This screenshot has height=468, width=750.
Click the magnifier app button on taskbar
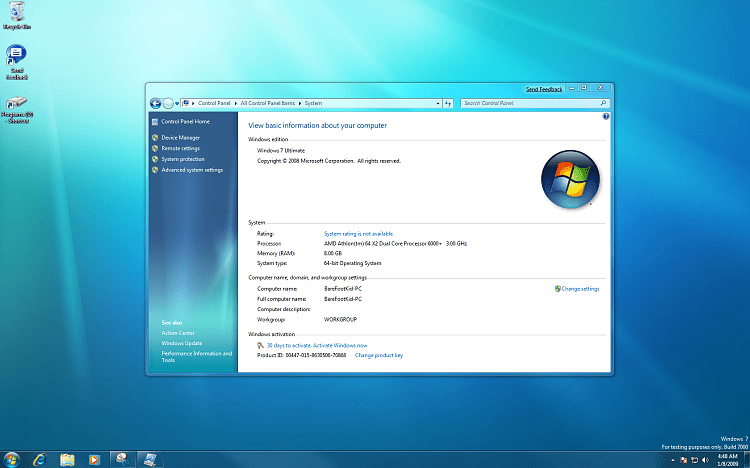point(122,459)
